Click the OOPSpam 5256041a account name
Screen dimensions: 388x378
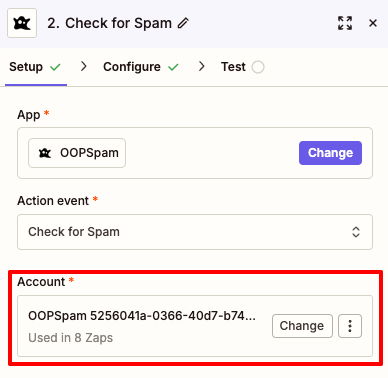142,316
